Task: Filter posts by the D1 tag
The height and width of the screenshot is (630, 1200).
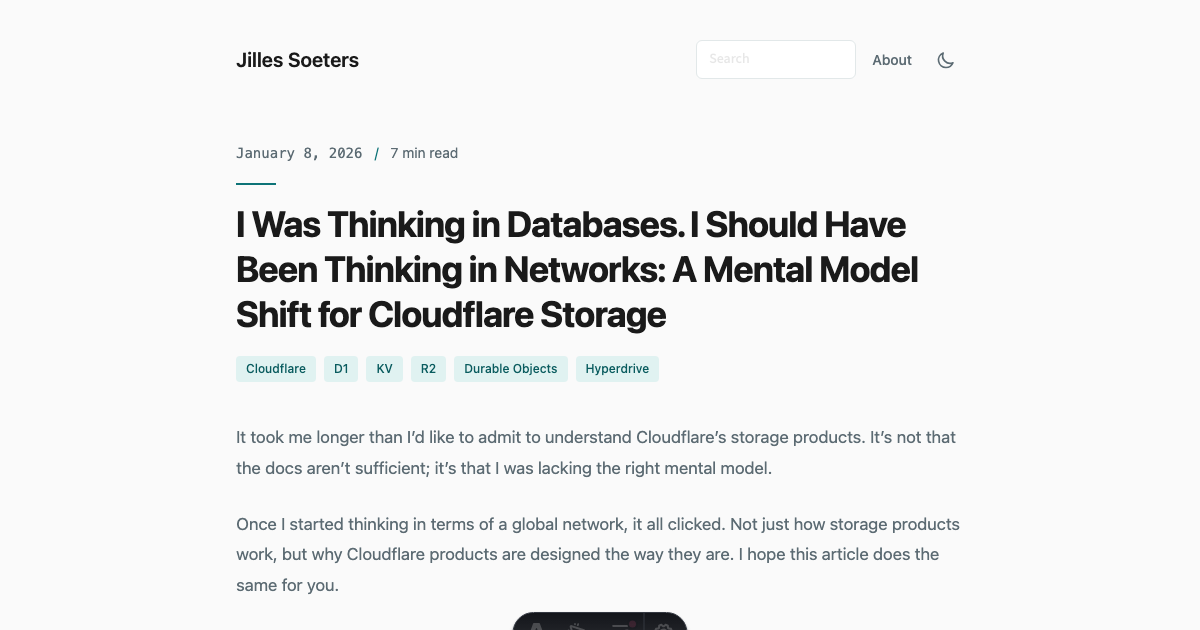Action: tap(341, 369)
